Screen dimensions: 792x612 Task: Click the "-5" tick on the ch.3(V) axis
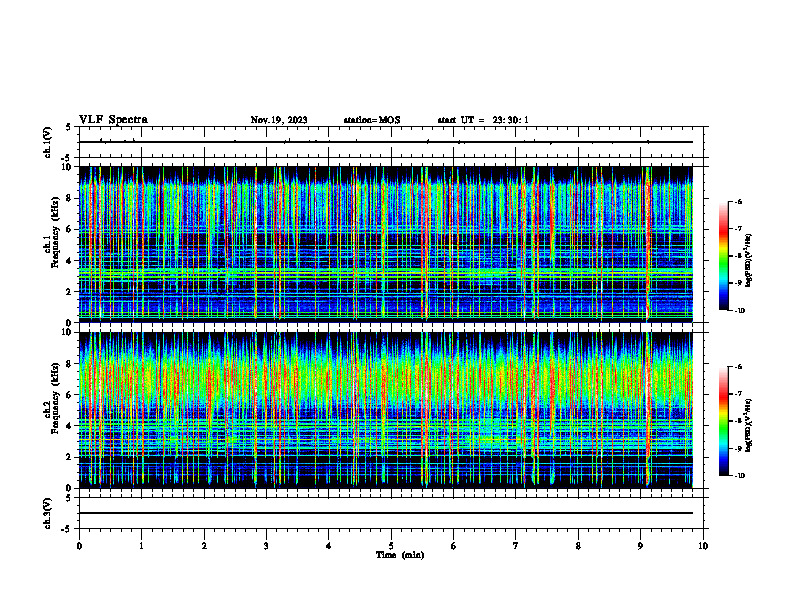point(67,529)
